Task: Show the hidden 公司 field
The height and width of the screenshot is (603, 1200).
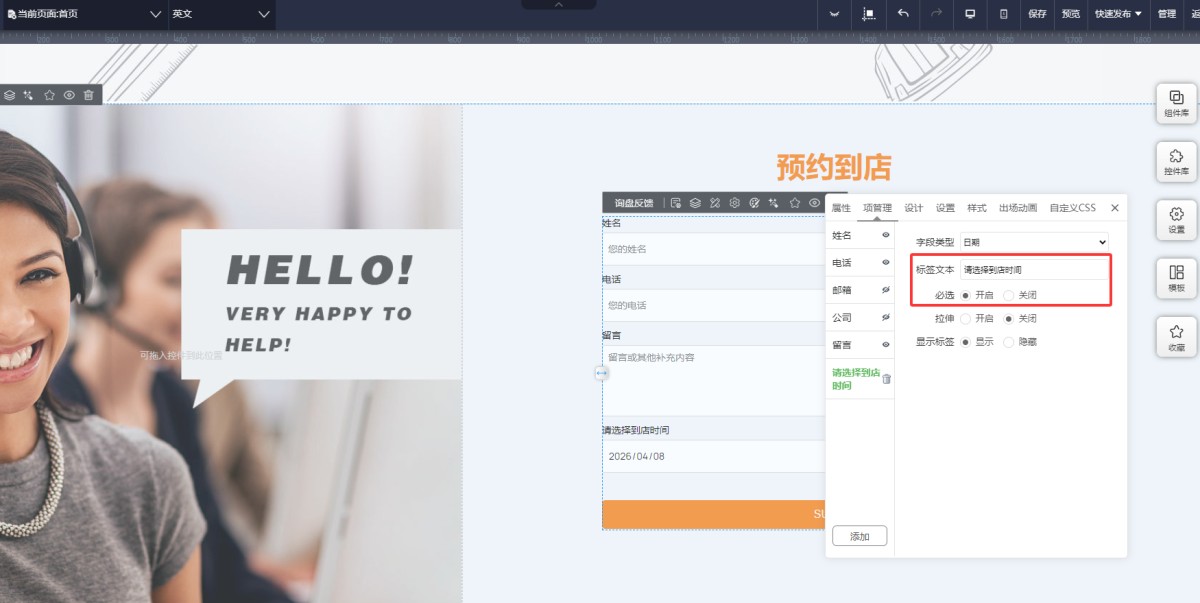Action: (886, 317)
